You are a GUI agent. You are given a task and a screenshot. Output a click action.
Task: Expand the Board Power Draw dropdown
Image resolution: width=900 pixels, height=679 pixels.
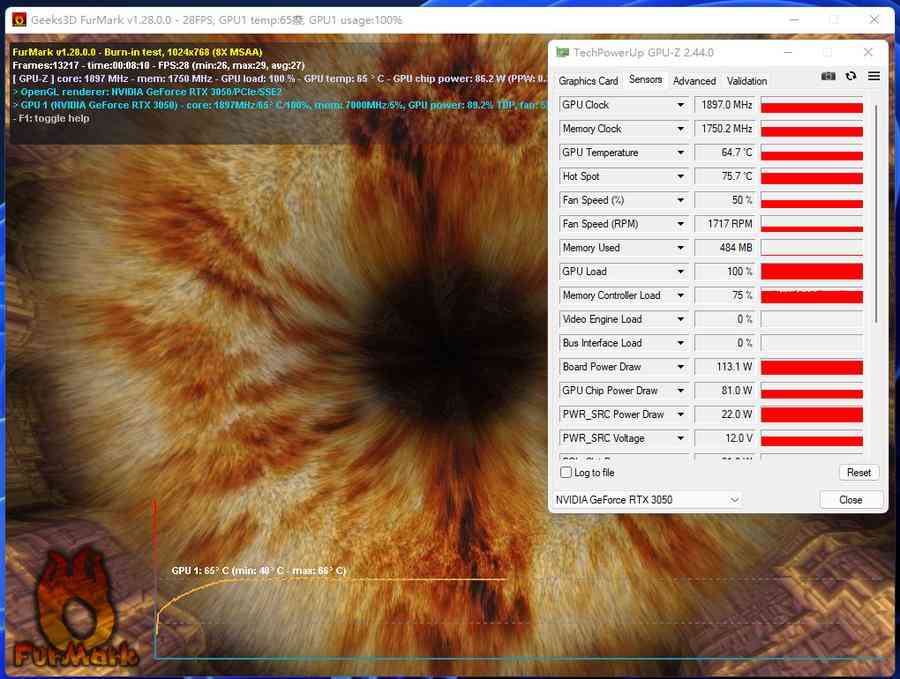tap(681, 367)
